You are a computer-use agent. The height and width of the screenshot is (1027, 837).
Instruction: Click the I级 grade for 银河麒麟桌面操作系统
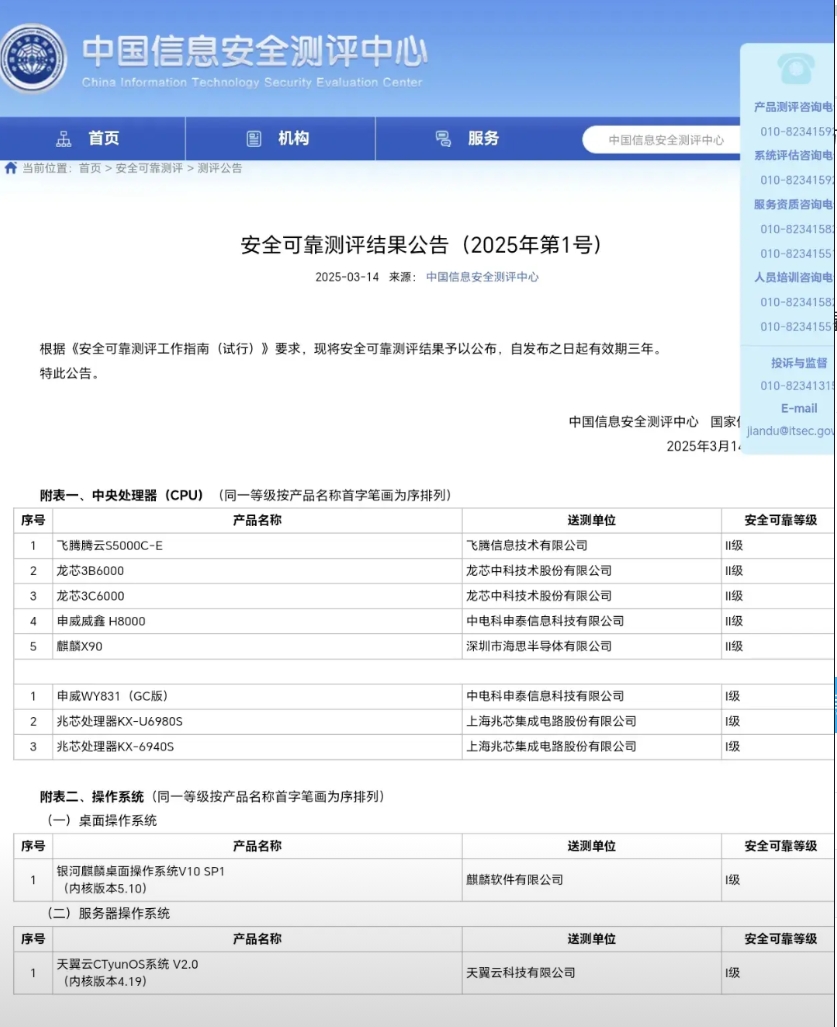pos(732,880)
